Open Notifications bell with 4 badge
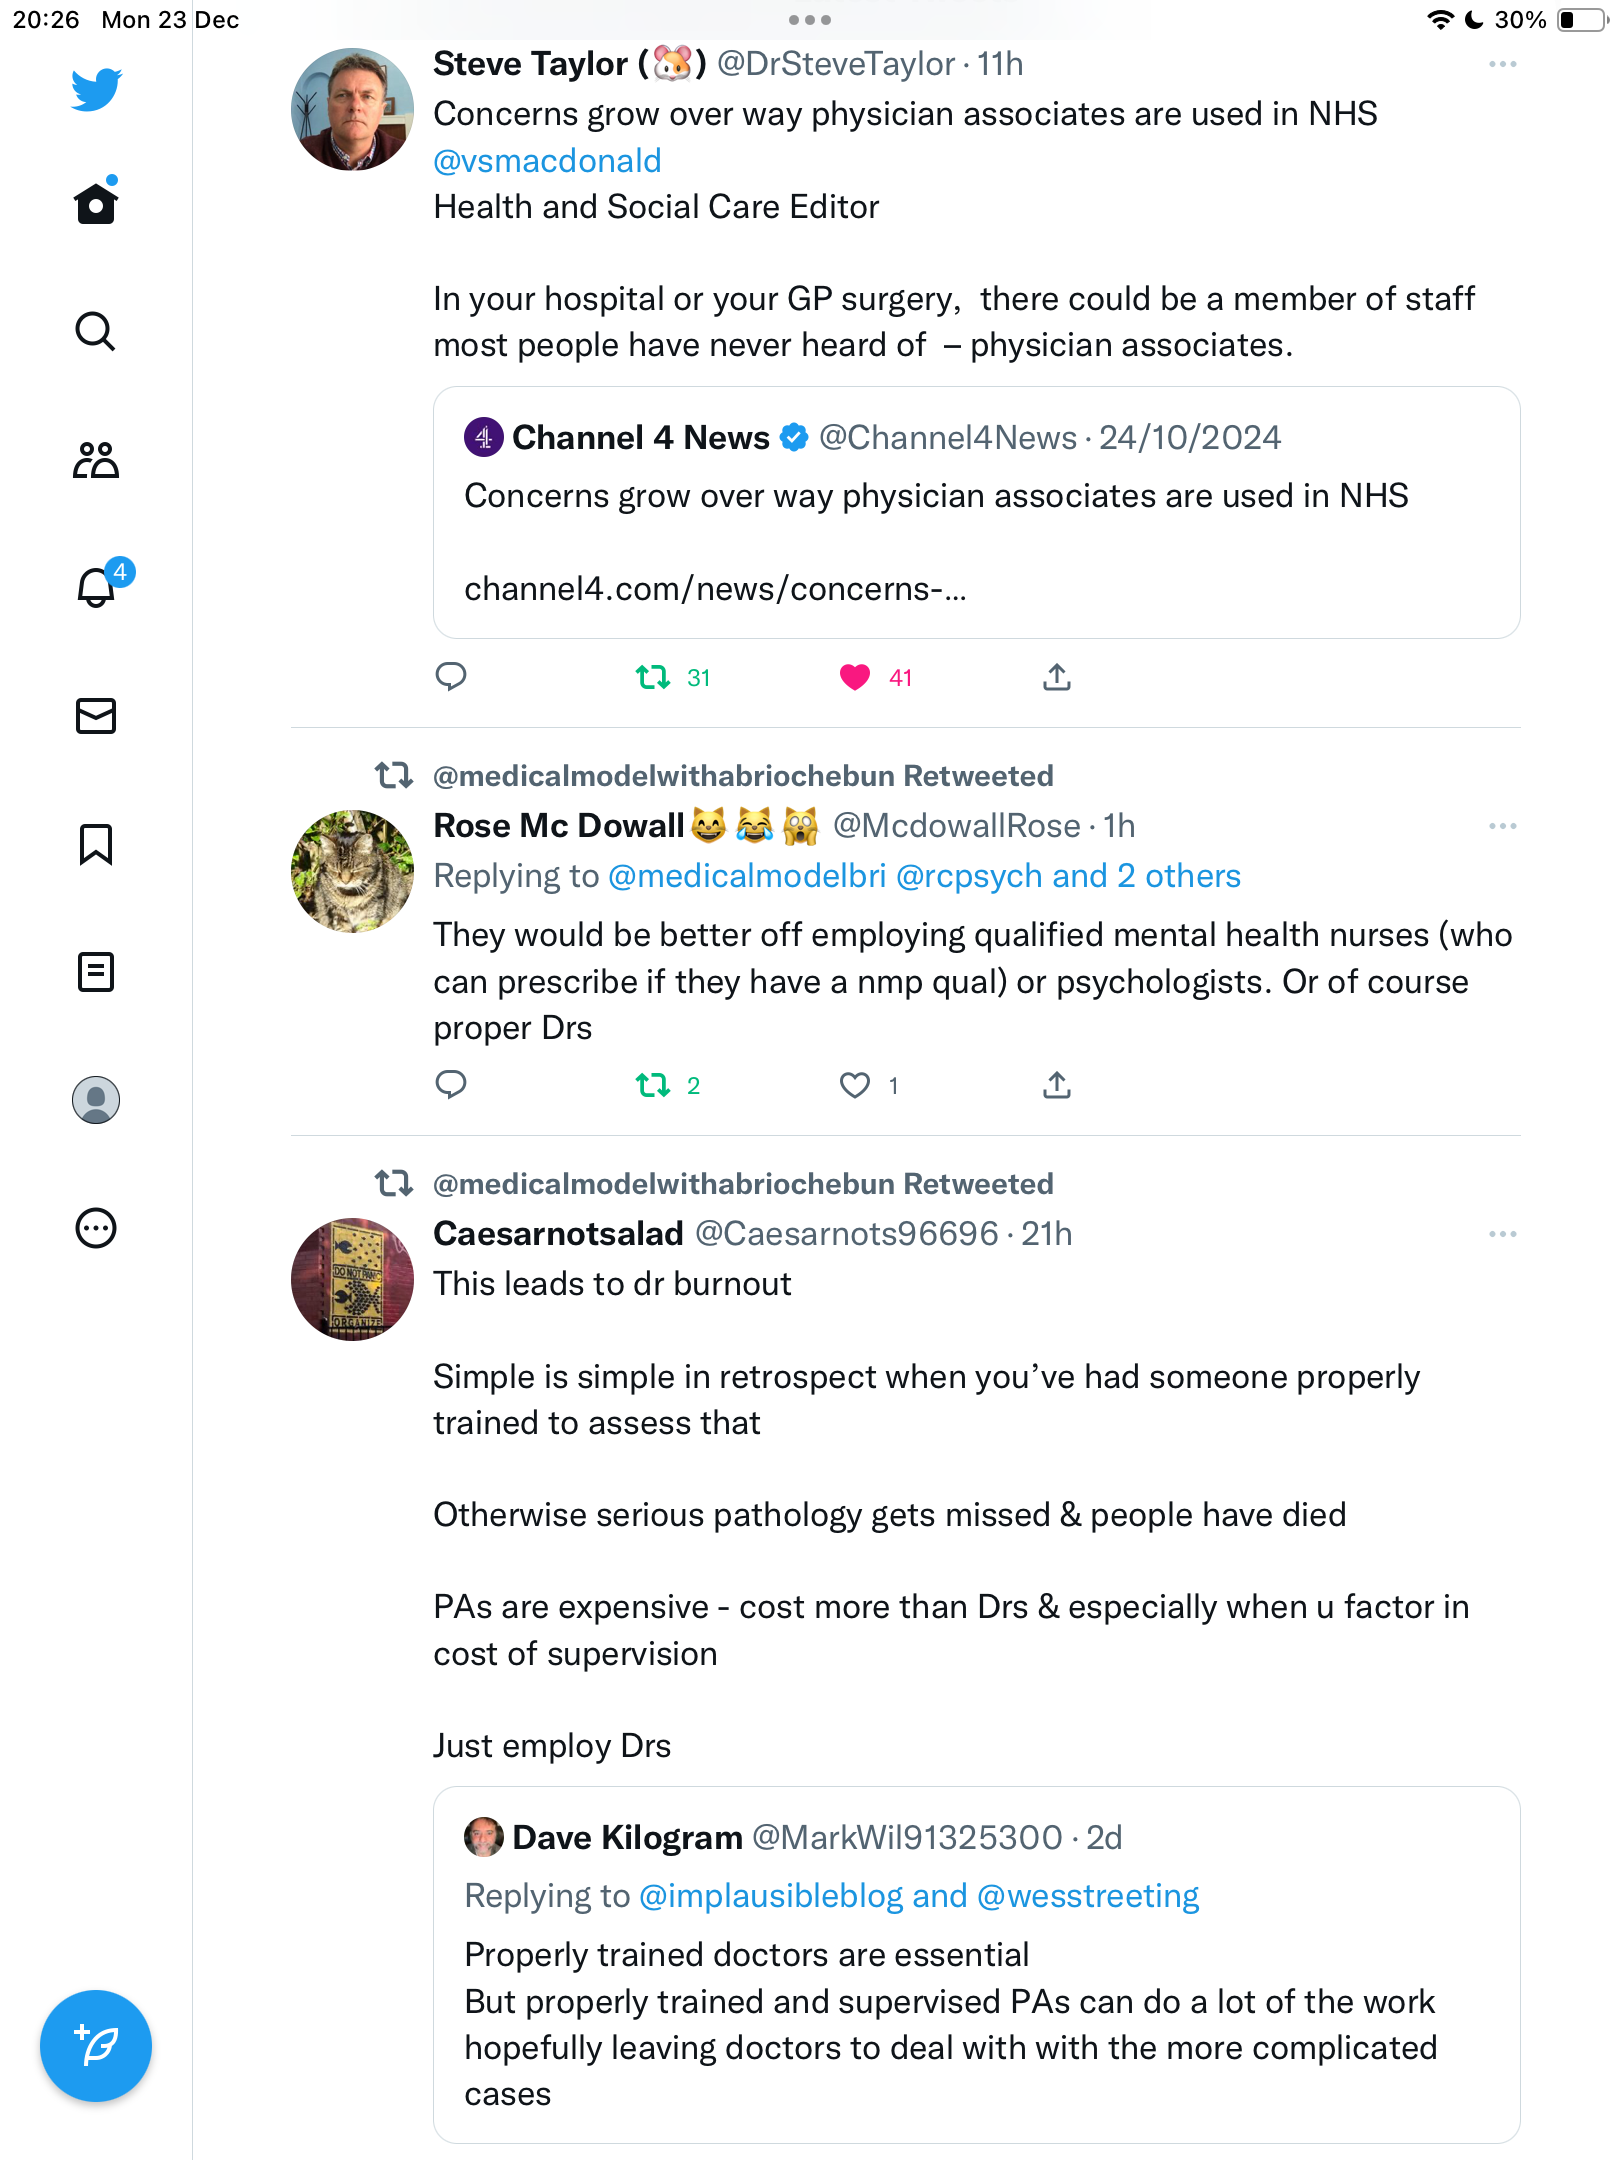The width and height of the screenshot is (1620, 2160). click(100, 585)
